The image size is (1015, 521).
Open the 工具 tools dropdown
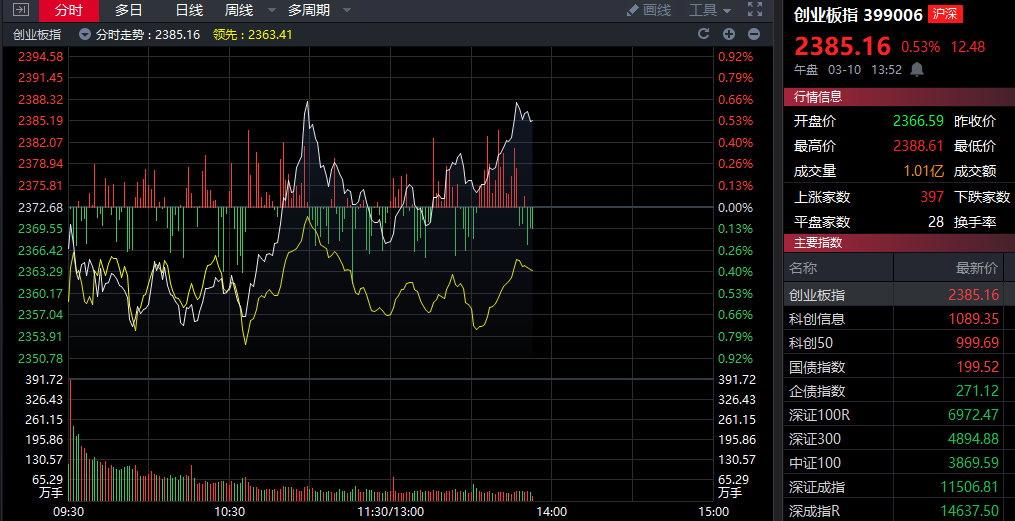(709, 10)
